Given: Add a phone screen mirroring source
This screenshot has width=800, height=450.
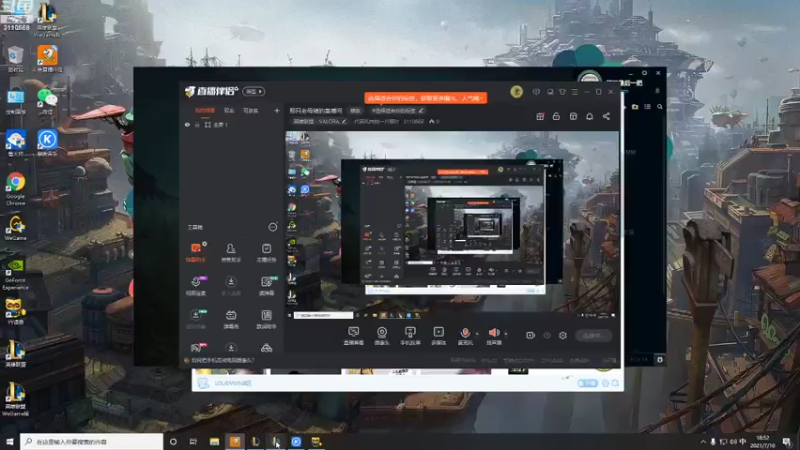Looking at the screenshot, I should (410, 336).
